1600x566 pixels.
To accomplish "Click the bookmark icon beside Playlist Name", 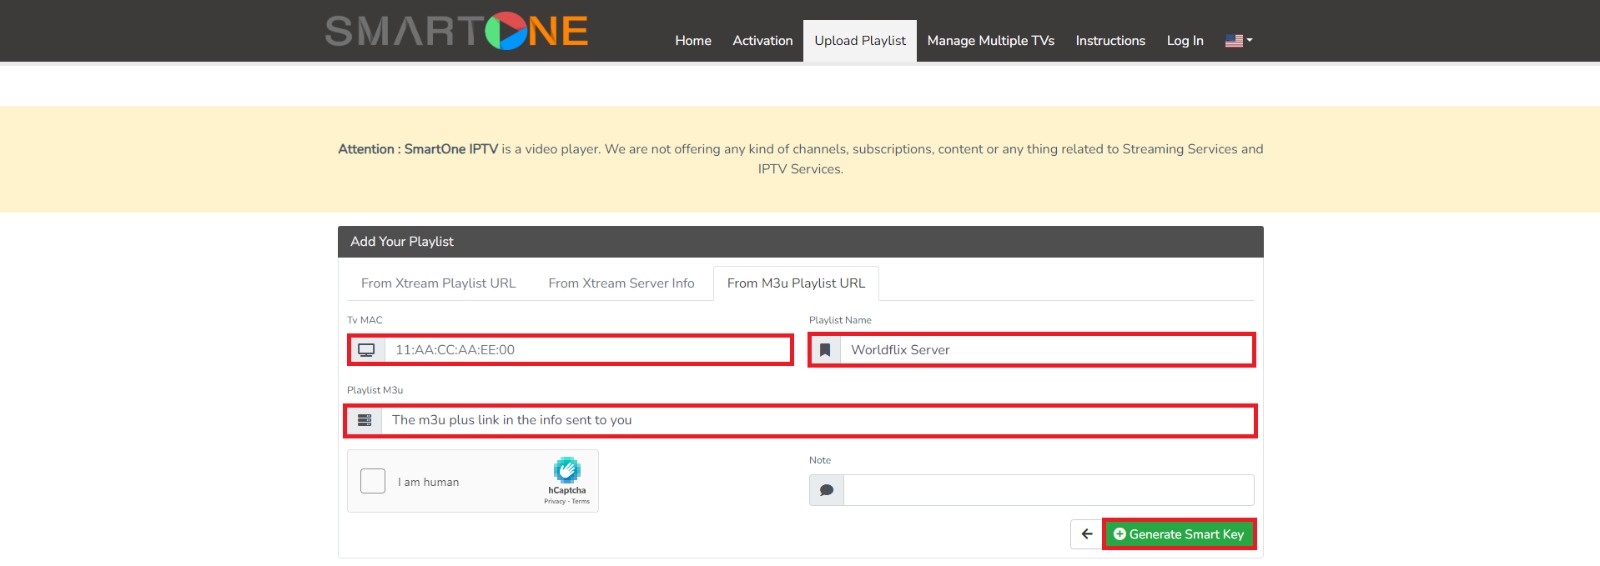I will [825, 350].
